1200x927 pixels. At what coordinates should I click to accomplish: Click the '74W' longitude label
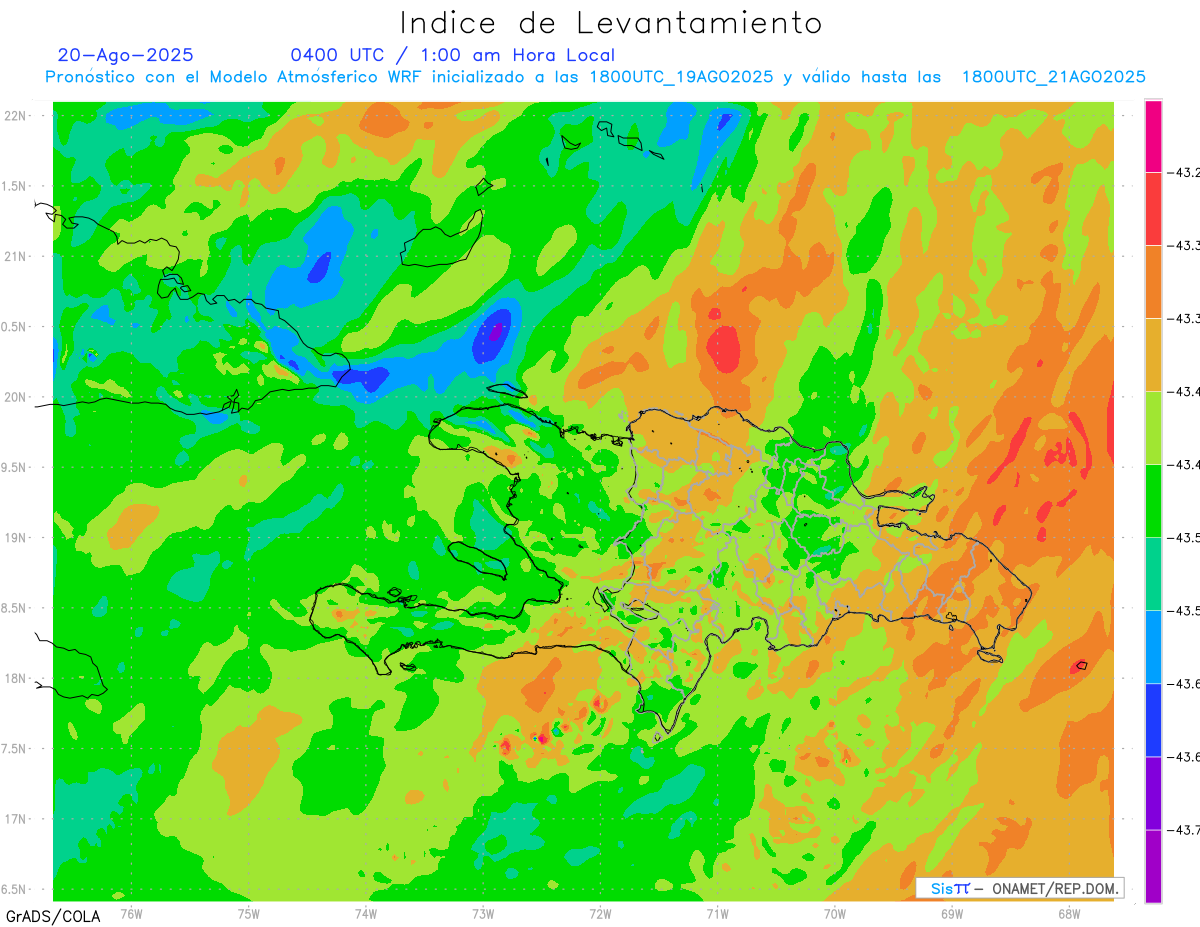[x=365, y=914]
